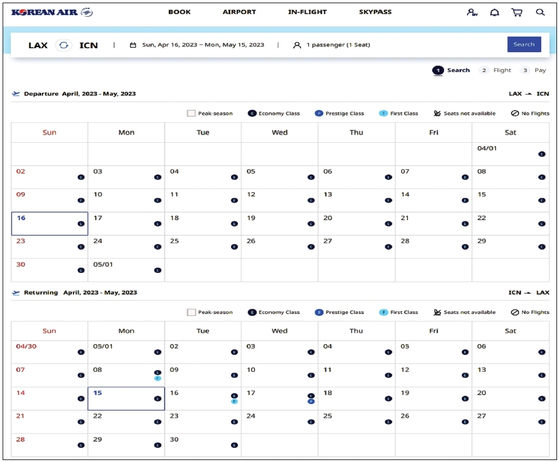Swap LAX and ICN with the swap icon
The width and height of the screenshot is (559, 462).
(x=63, y=45)
